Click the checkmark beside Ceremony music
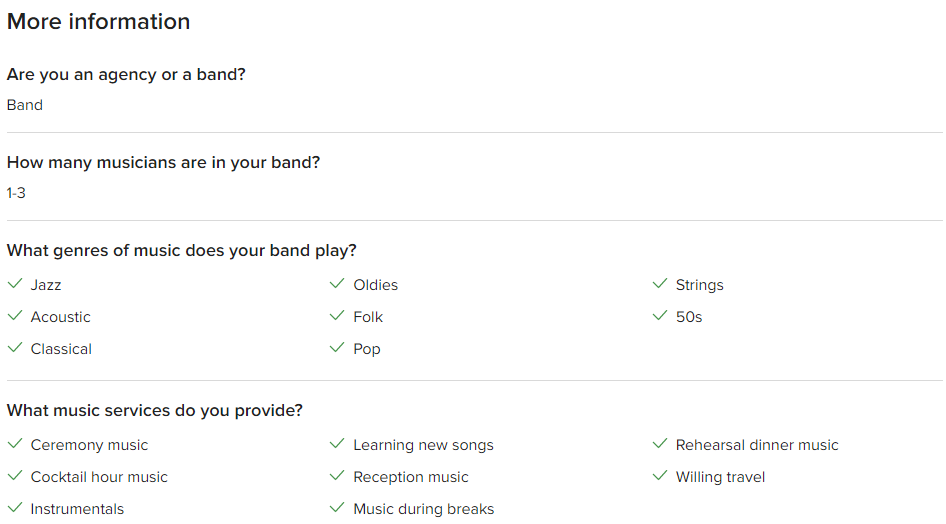The image size is (946, 524). pyautogui.click(x=15, y=445)
